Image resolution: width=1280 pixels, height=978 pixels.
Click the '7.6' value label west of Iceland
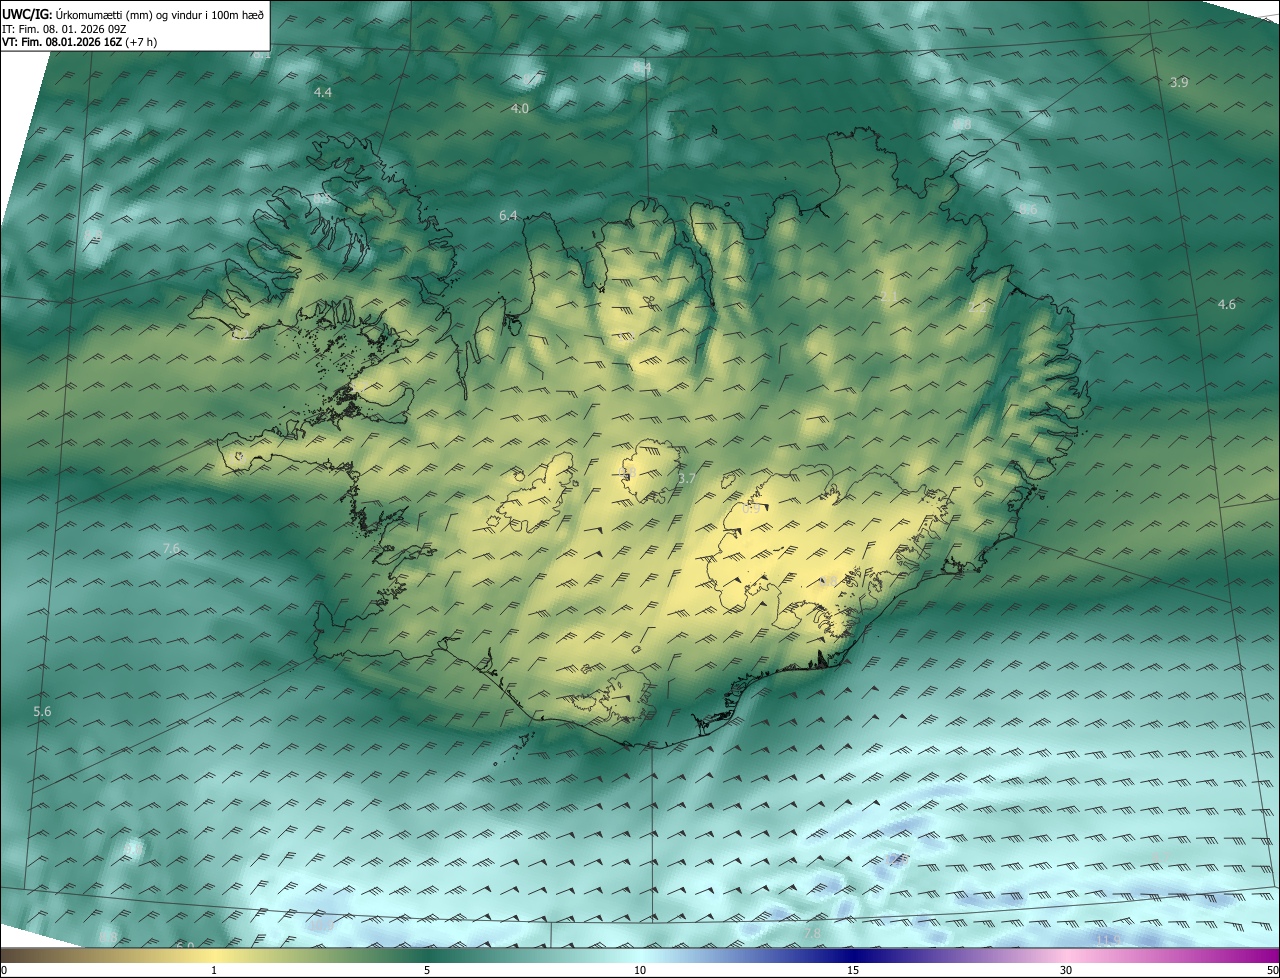tap(171, 548)
